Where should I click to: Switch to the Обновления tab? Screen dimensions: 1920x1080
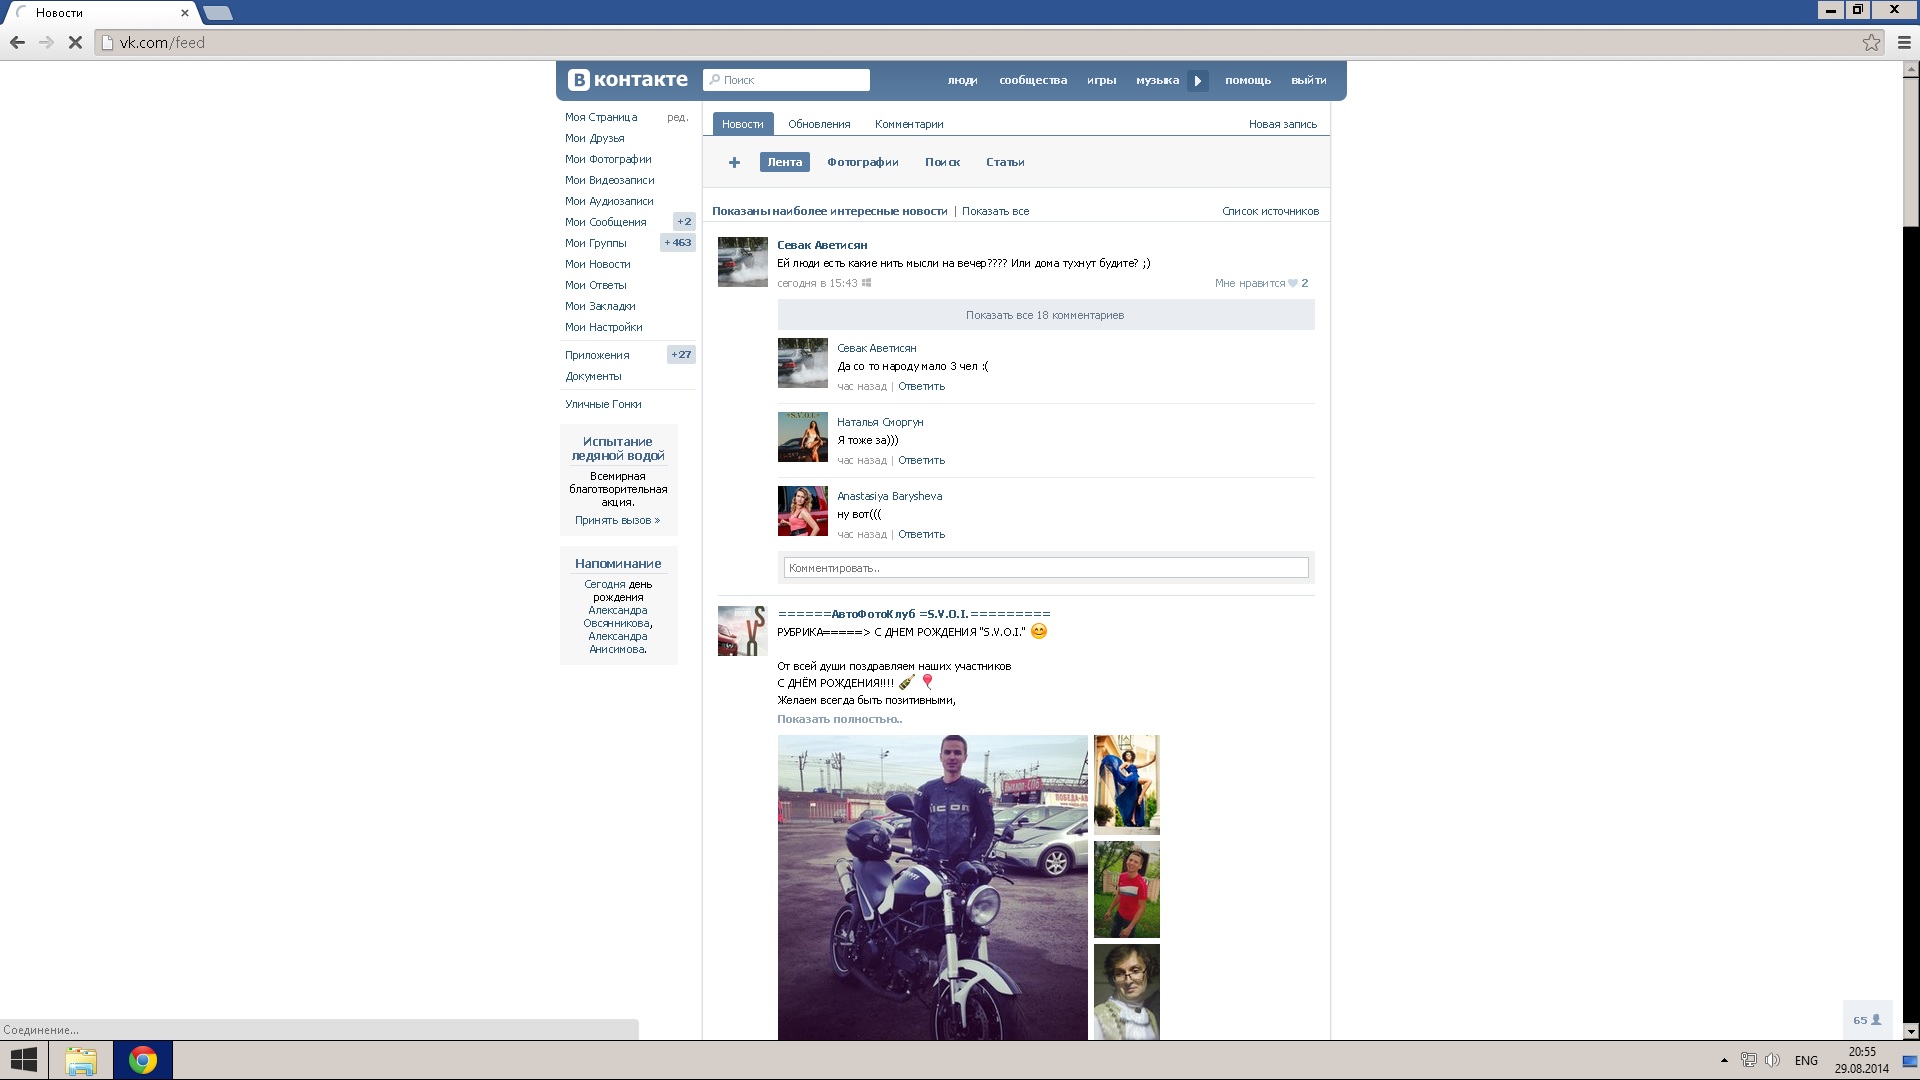pos(818,124)
